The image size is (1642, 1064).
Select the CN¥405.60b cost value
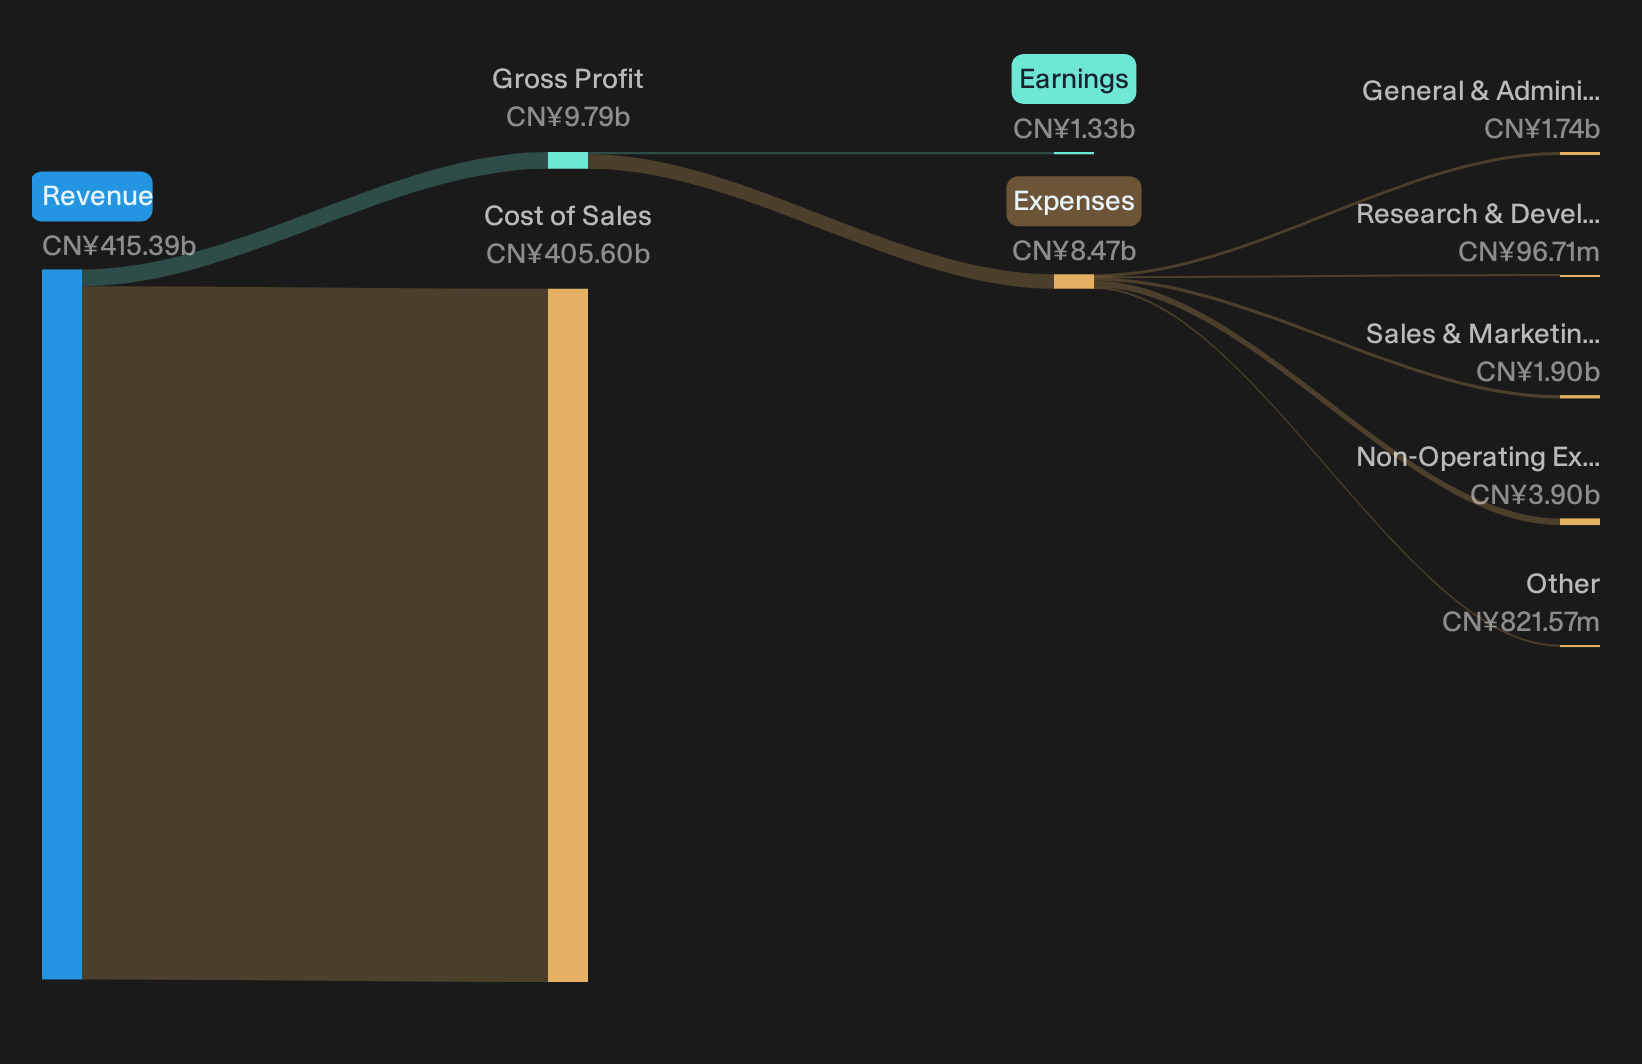(x=568, y=254)
